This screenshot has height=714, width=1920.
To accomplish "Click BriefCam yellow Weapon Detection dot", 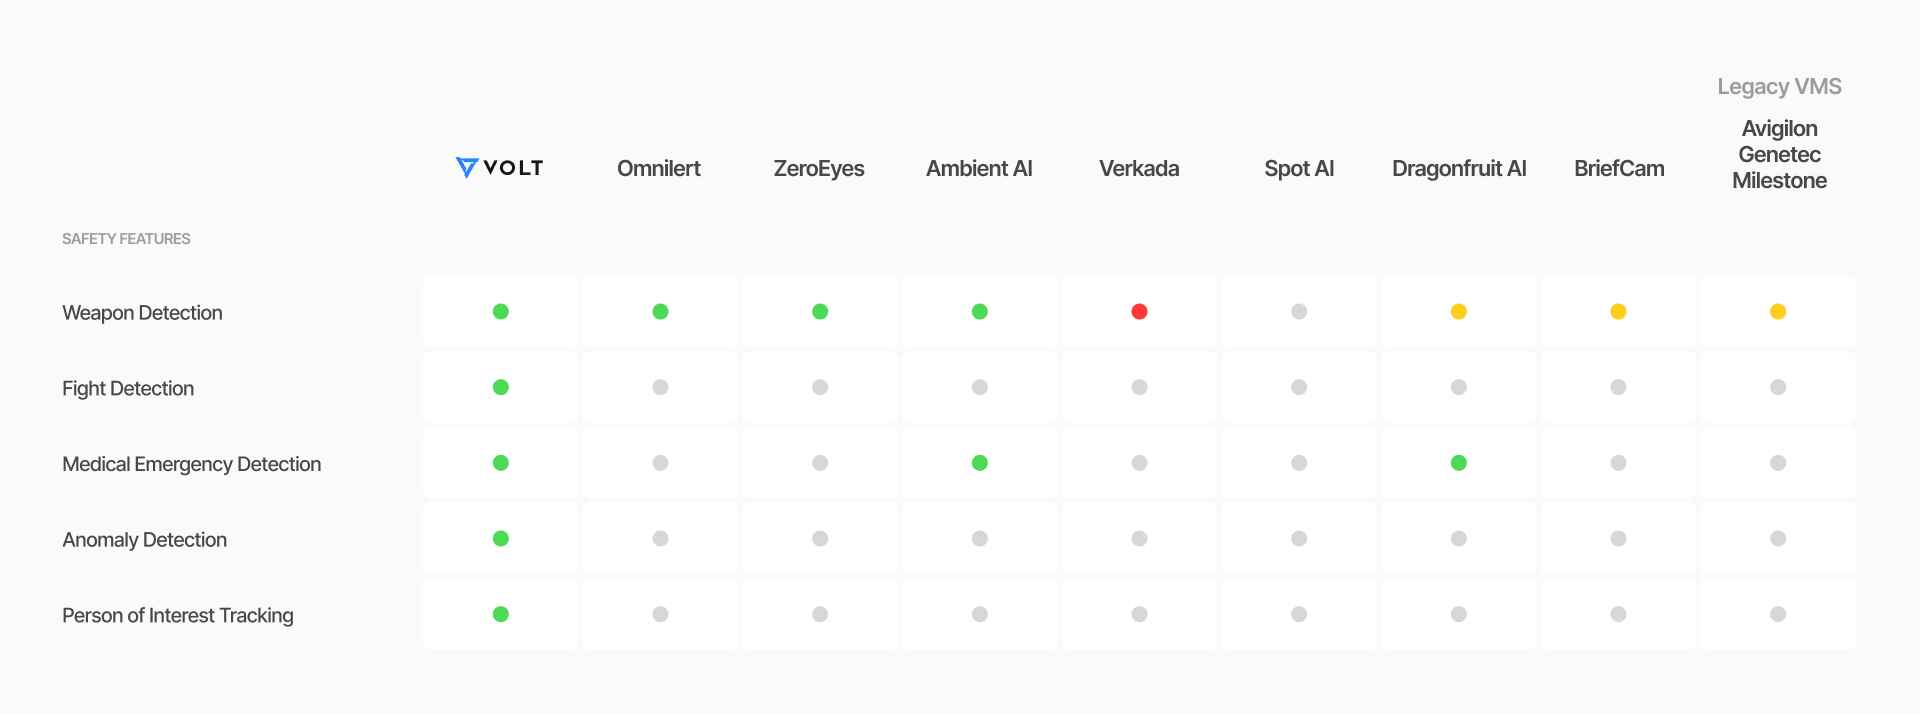I will pos(1618,312).
